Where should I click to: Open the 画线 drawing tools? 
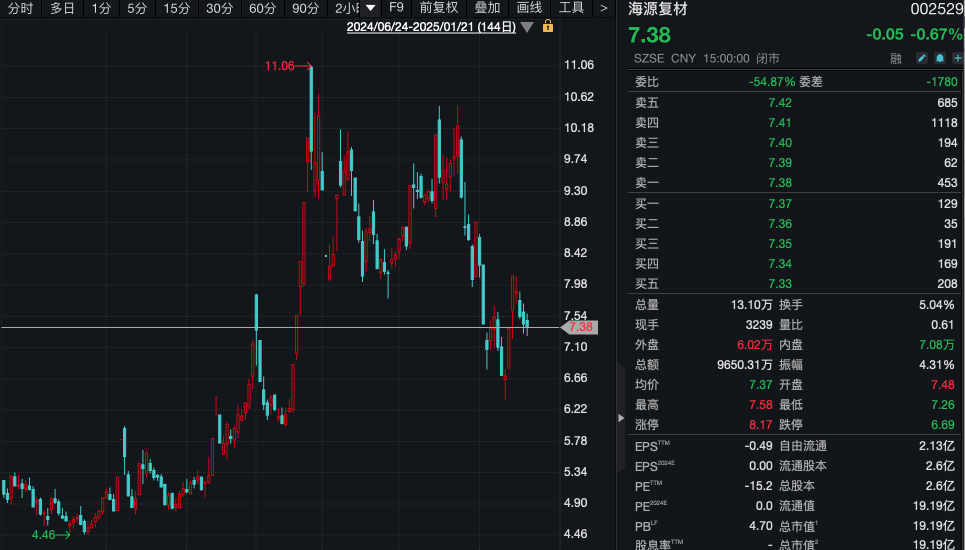(x=529, y=8)
